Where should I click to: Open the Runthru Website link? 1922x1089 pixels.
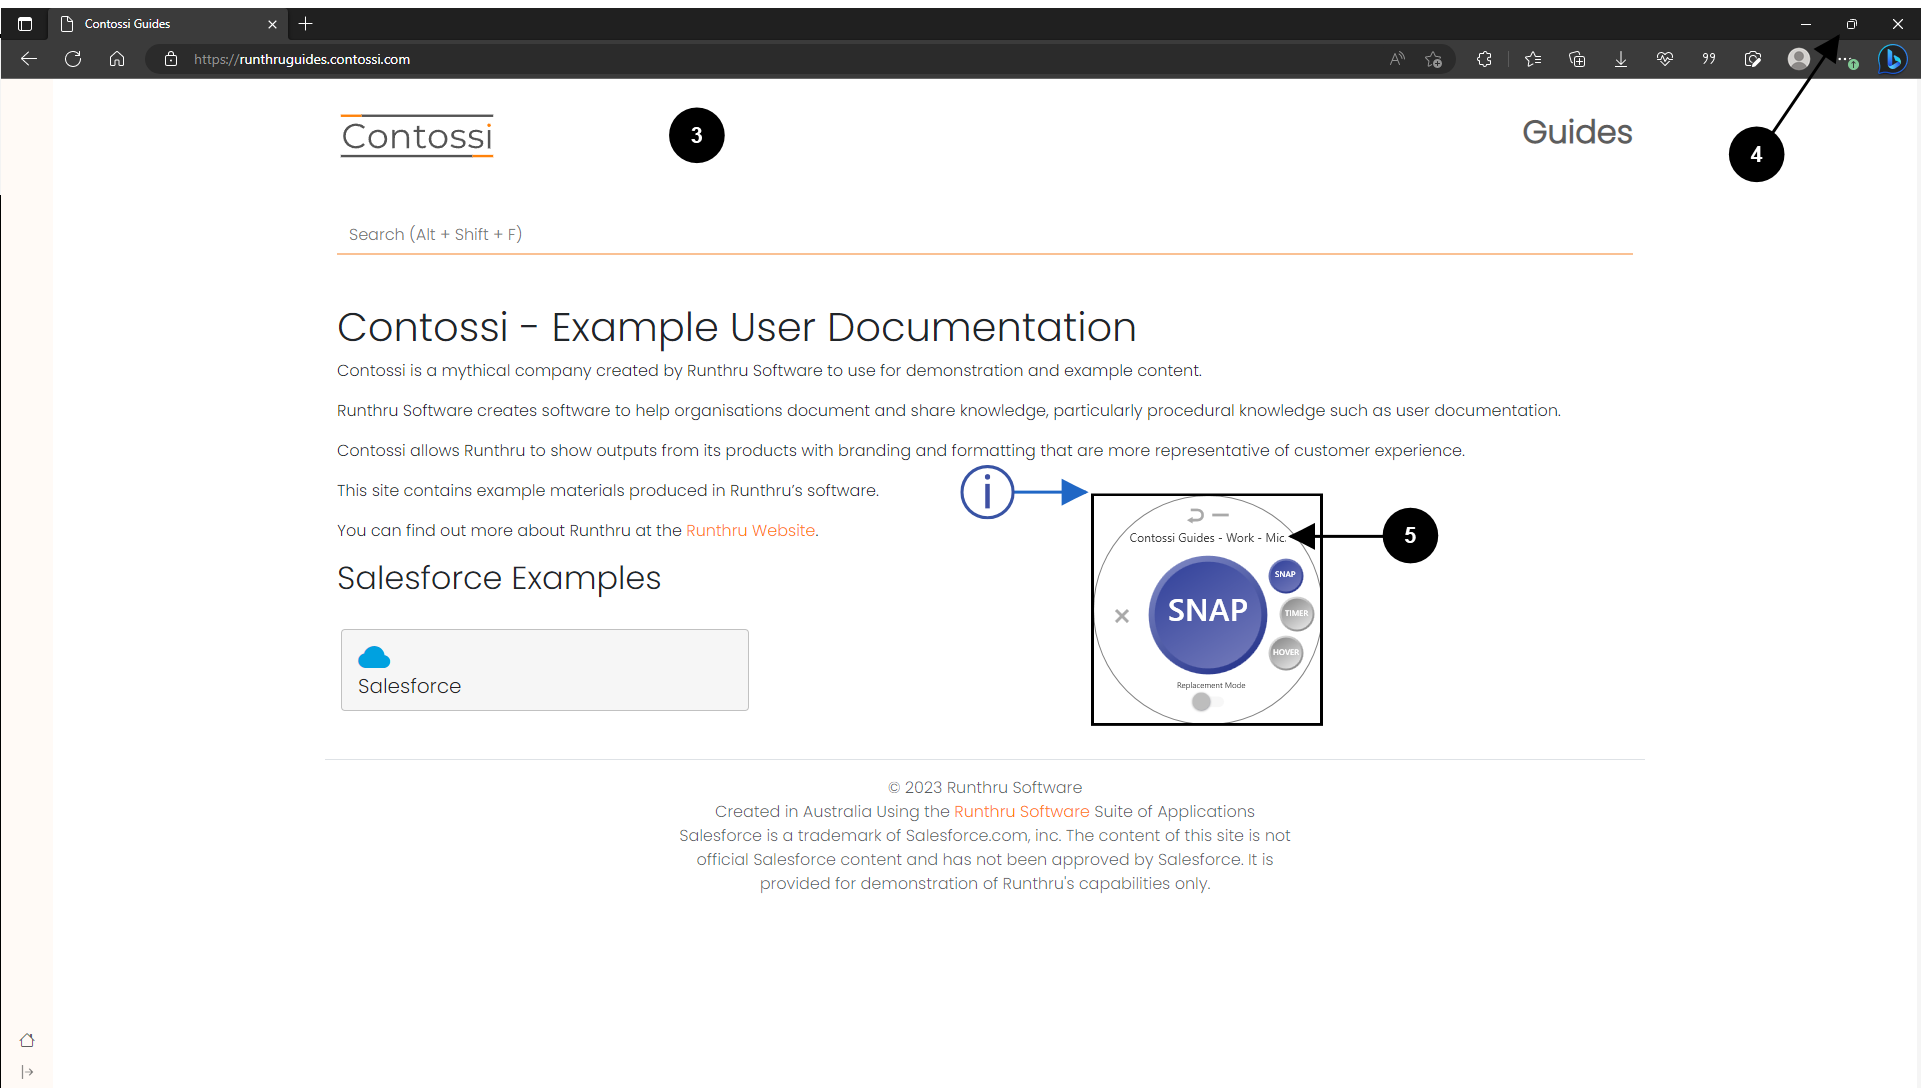(750, 530)
